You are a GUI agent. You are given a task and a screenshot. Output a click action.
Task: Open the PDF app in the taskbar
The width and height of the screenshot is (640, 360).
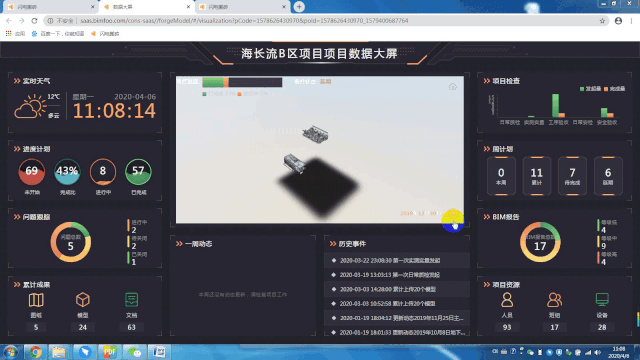(109, 352)
